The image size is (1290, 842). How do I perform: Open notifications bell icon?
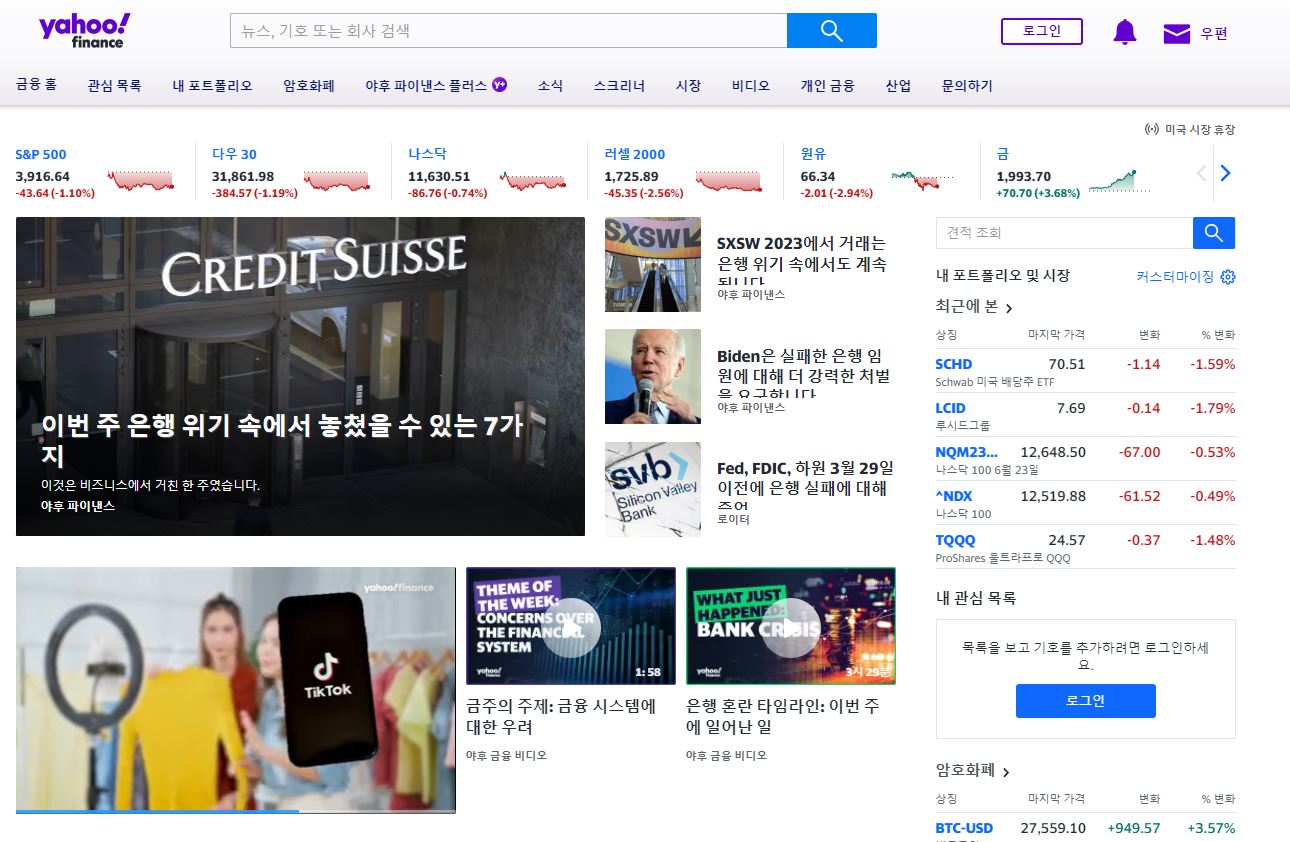[1125, 32]
